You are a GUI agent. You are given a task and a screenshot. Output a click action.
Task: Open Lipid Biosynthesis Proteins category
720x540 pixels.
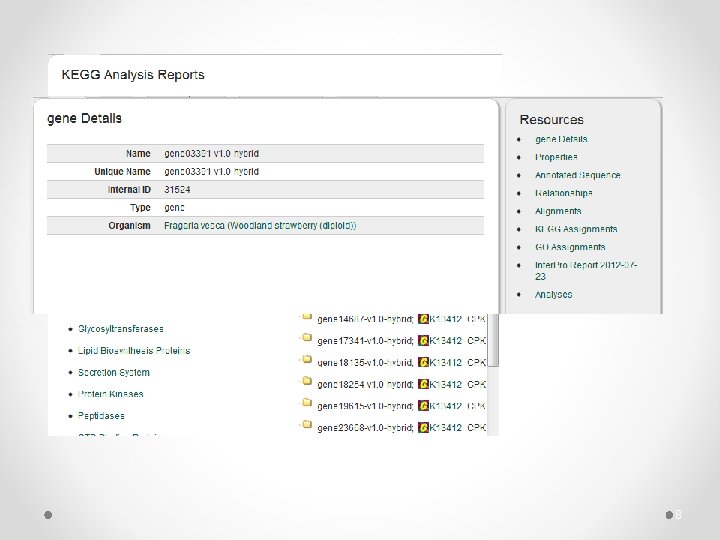point(134,350)
